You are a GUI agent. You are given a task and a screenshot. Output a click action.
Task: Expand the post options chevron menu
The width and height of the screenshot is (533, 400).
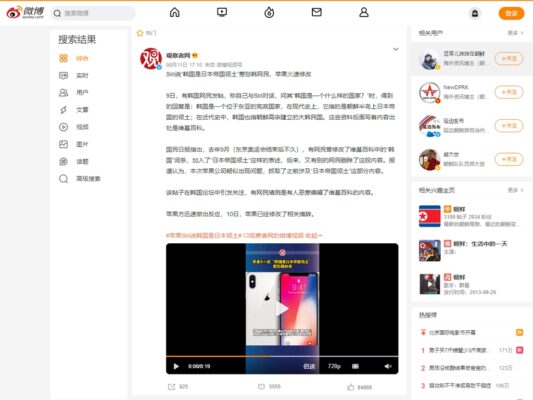[396, 49]
